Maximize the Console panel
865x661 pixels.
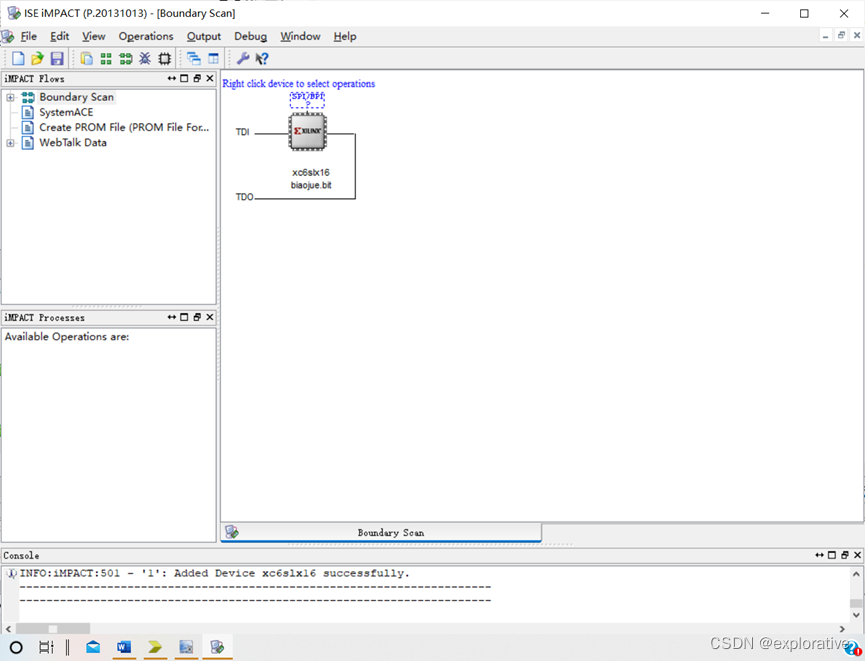[x=832, y=555]
